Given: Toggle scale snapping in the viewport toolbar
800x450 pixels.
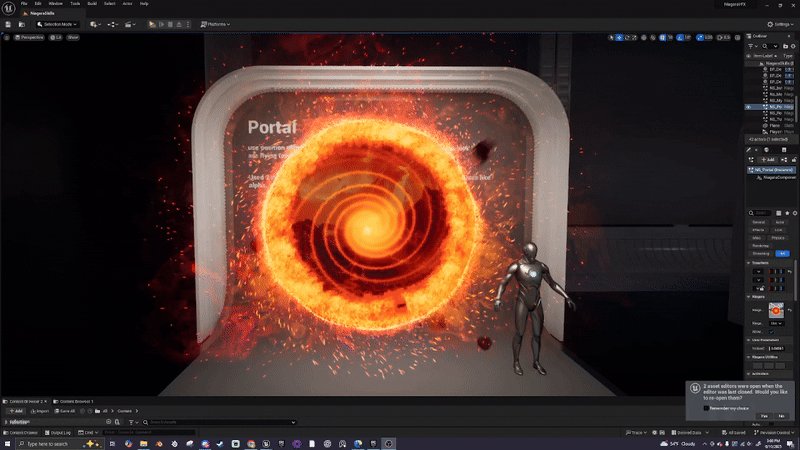Looking at the screenshot, I should pos(699,37).
